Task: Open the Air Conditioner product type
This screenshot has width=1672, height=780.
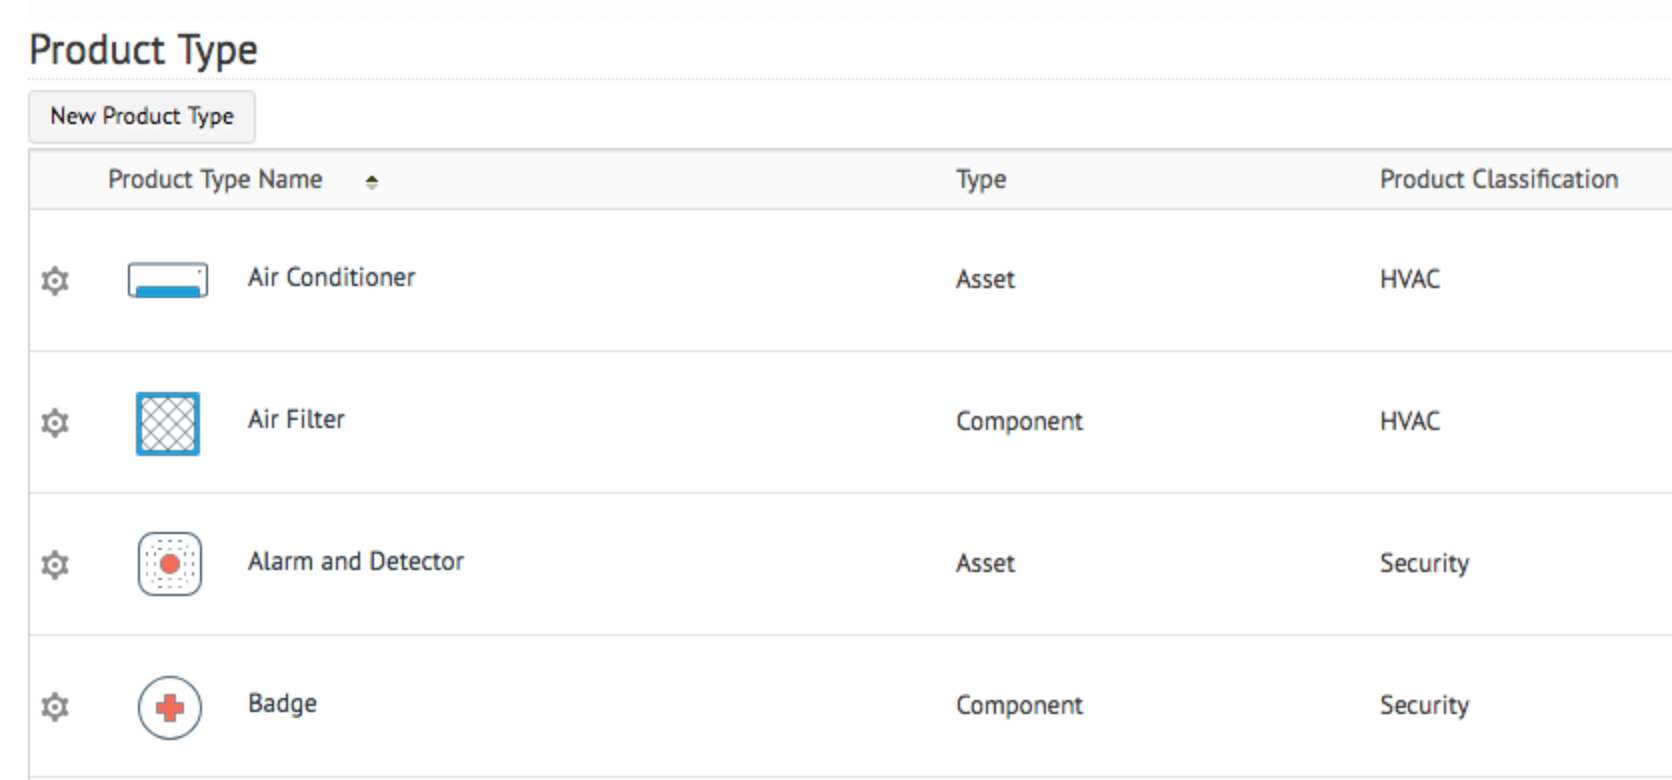Action: (x=331, y=278)
